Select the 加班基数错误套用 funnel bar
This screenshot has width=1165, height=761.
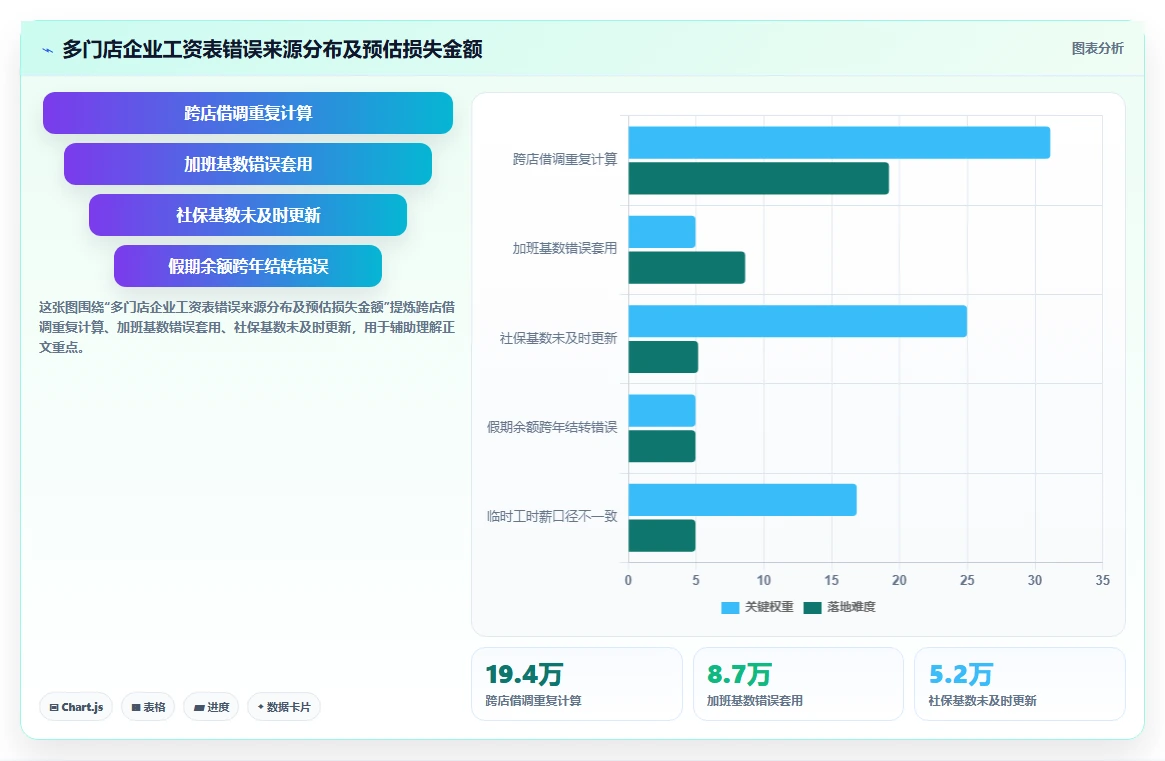(247, 164)
